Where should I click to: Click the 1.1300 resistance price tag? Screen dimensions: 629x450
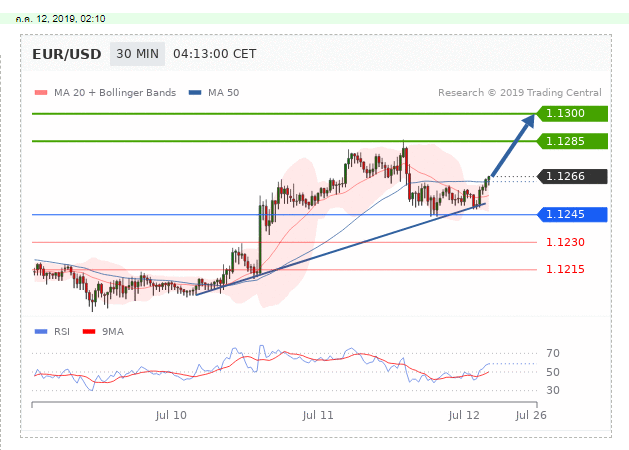click(572, 114)
